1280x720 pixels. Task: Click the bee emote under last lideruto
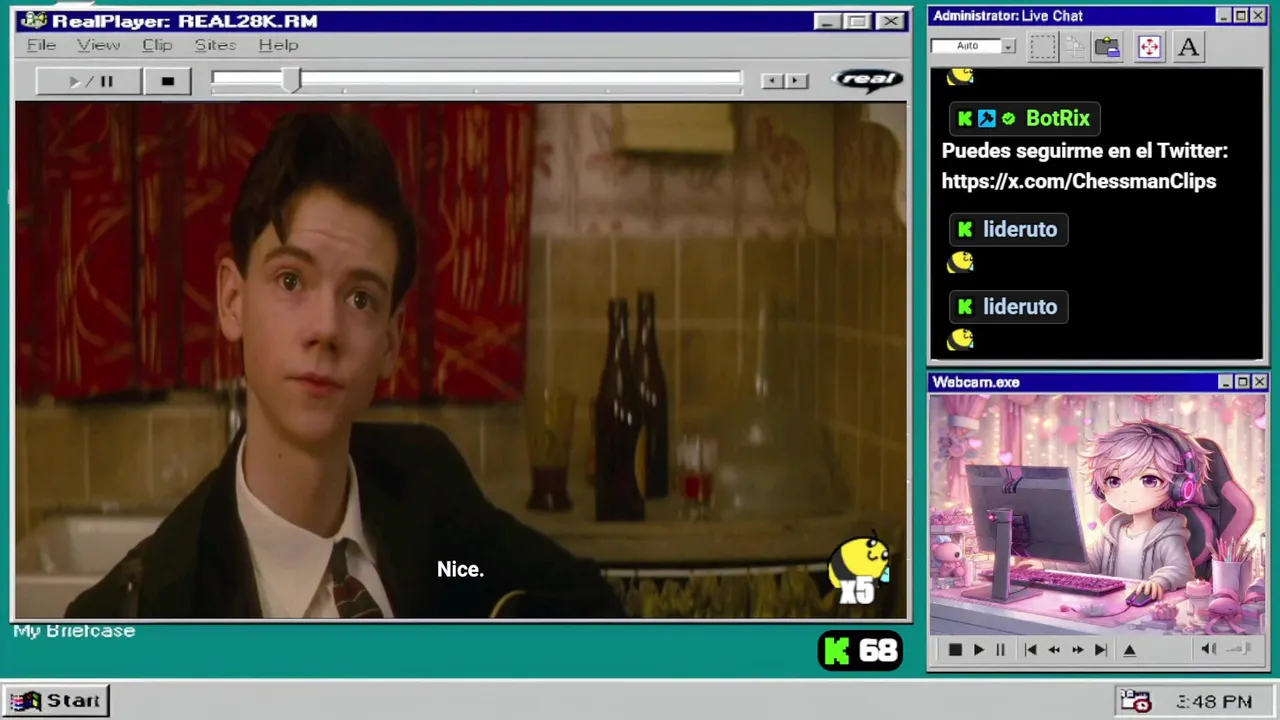960,340
